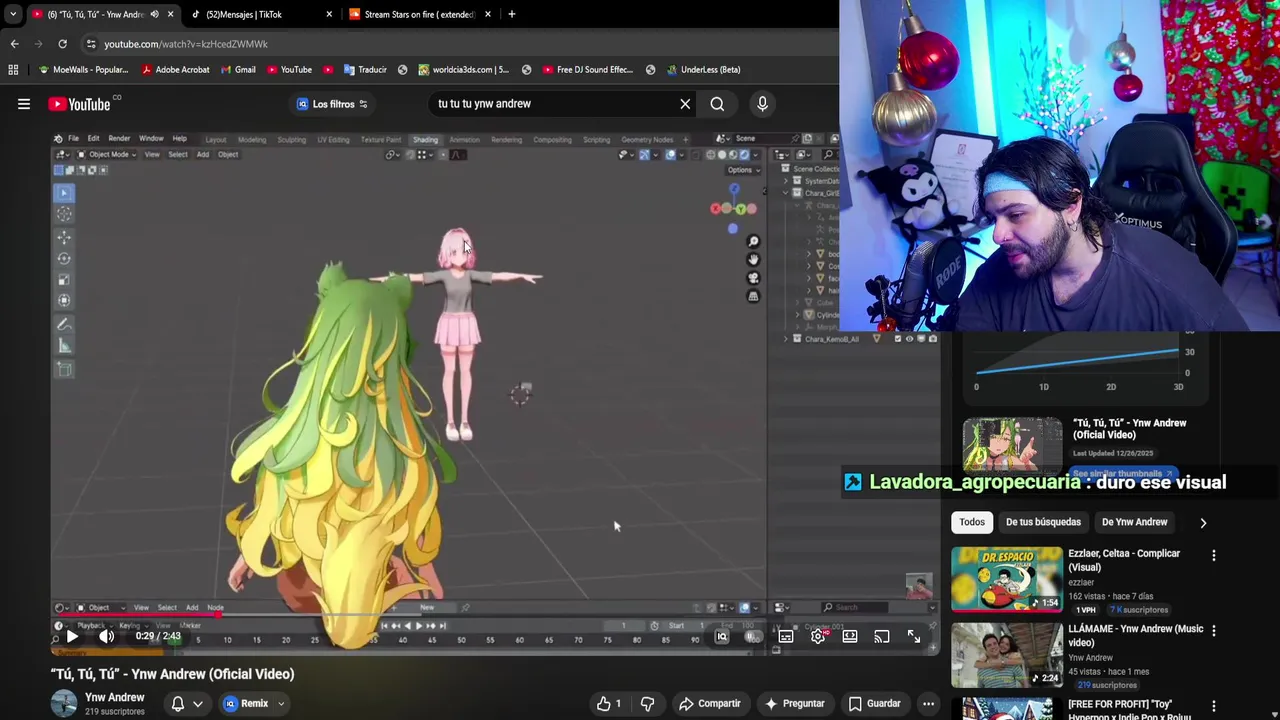Open the Chrome apps grid shortcut
Image resolution: width=1280 pixels, height=720 pixels.
pos(13,70)
